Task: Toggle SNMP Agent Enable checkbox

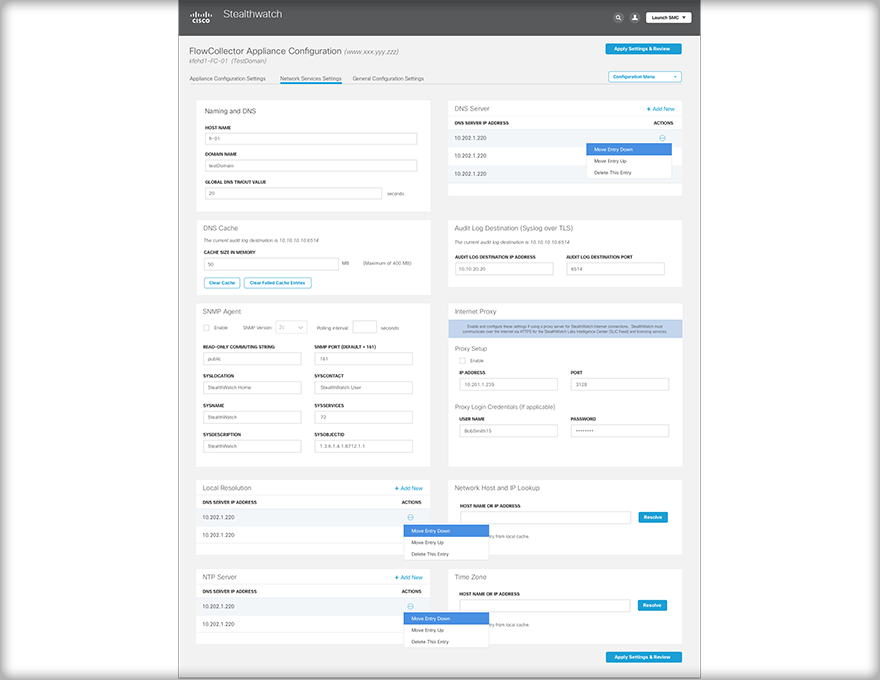Action: [x=206, y=328]
